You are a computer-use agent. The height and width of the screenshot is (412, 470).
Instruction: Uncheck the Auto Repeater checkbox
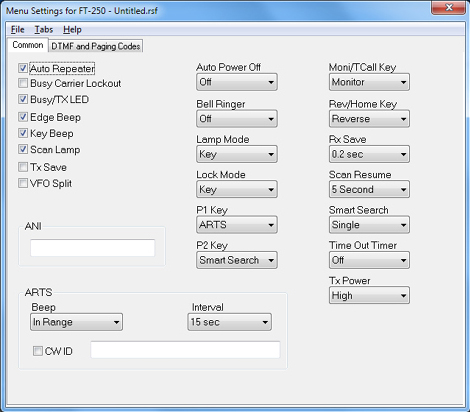pos(23,68)
